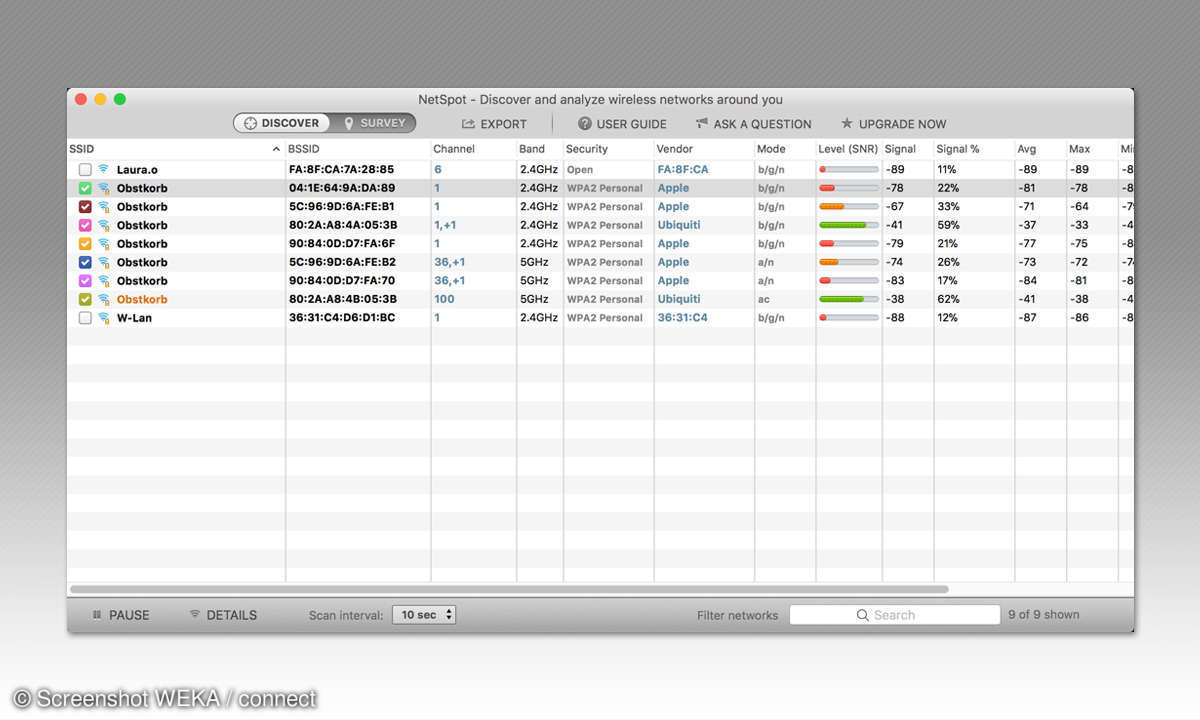Click the EXPORT toolbar button

494,124
